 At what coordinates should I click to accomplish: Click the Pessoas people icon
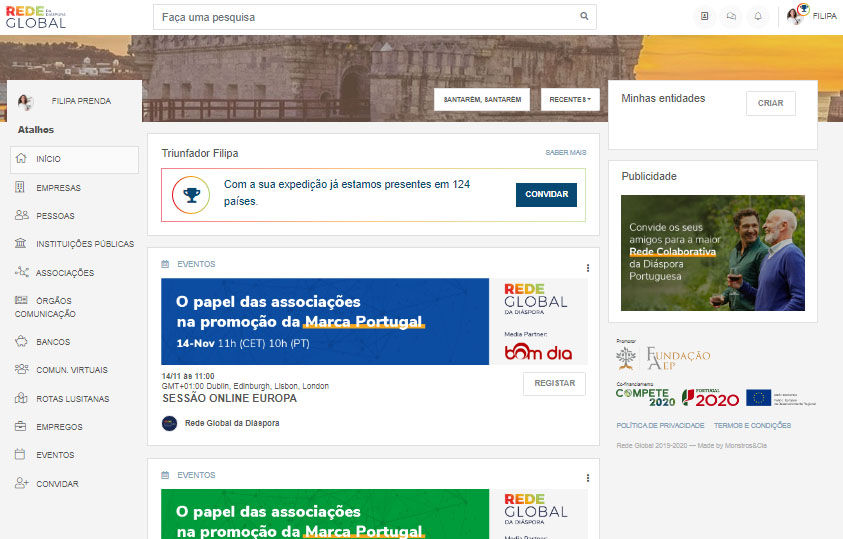pos(22,215)
